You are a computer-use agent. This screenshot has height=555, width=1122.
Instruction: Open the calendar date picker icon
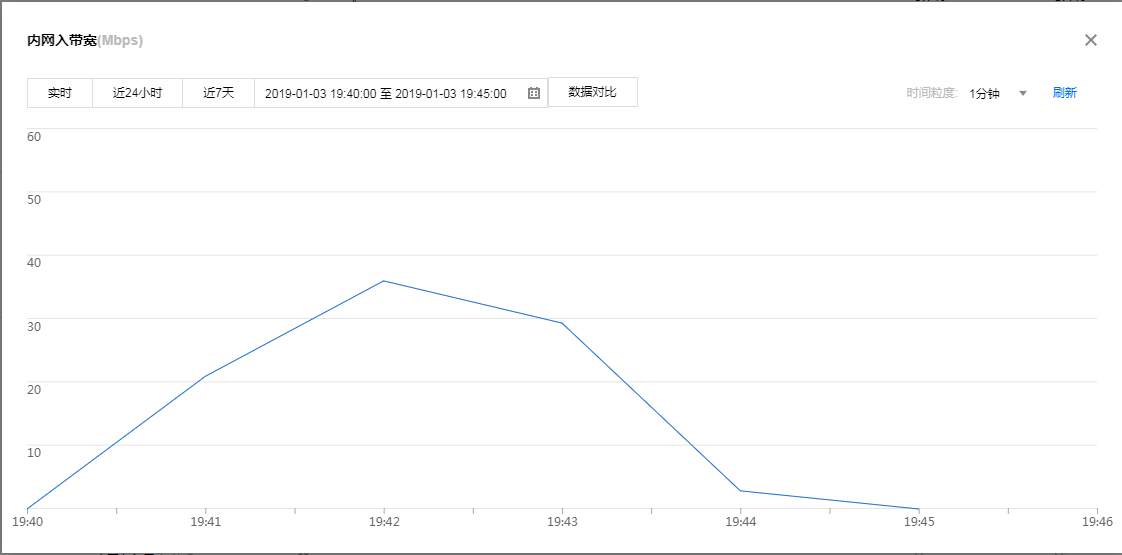click(x=534, y=93)
